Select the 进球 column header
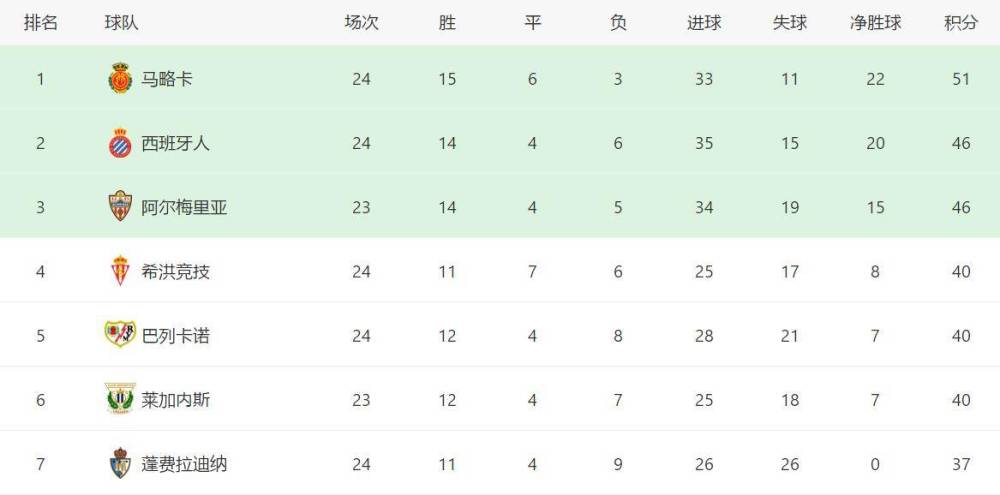1000x495 pixels. (704, 23)
